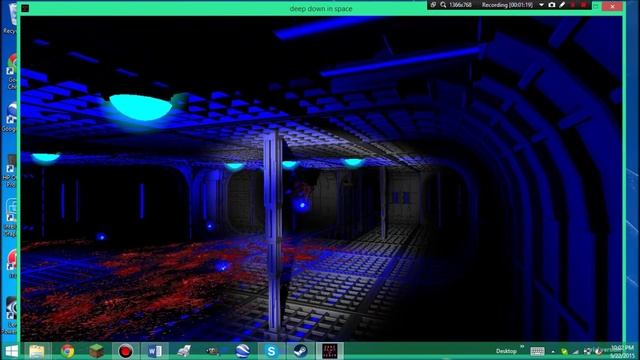Stop recording with the rightmost red button

click(x=584, y=5)
